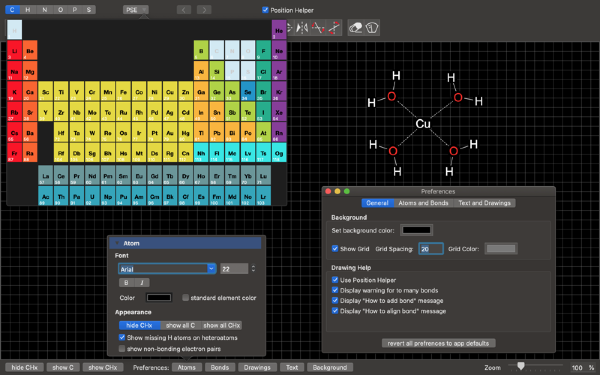Viewport: 600px width, 375px height.
Task: Select S in the top element selector
Action: point(89,10)
